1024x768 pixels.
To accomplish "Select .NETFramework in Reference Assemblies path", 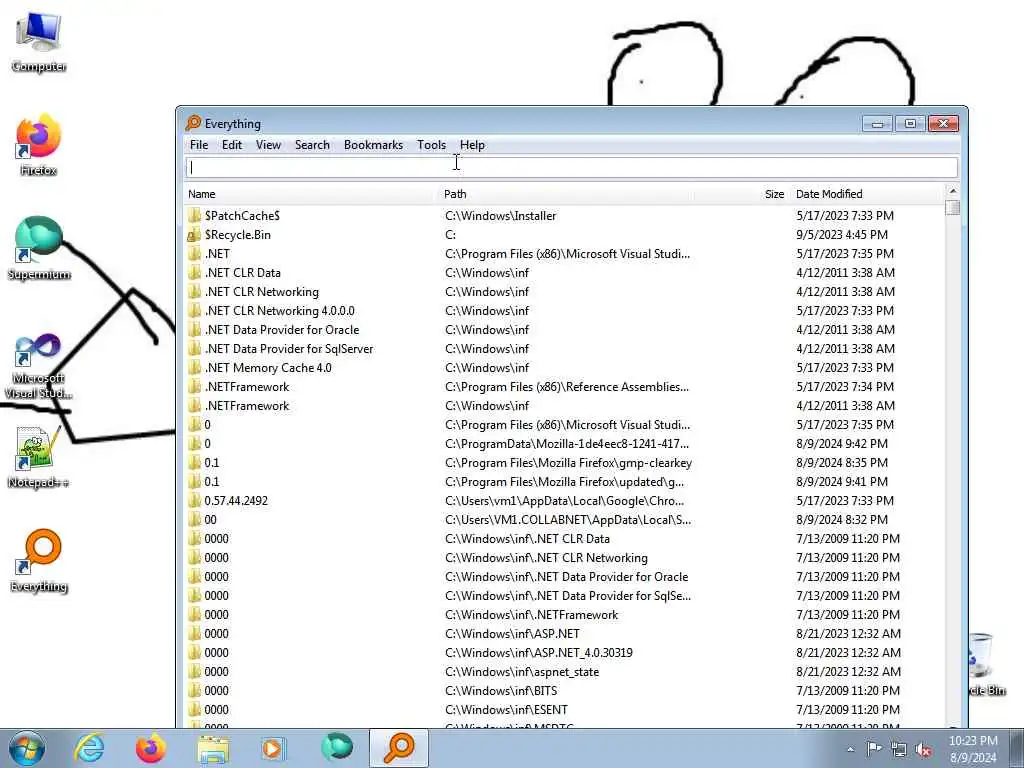I will point(247,387).
